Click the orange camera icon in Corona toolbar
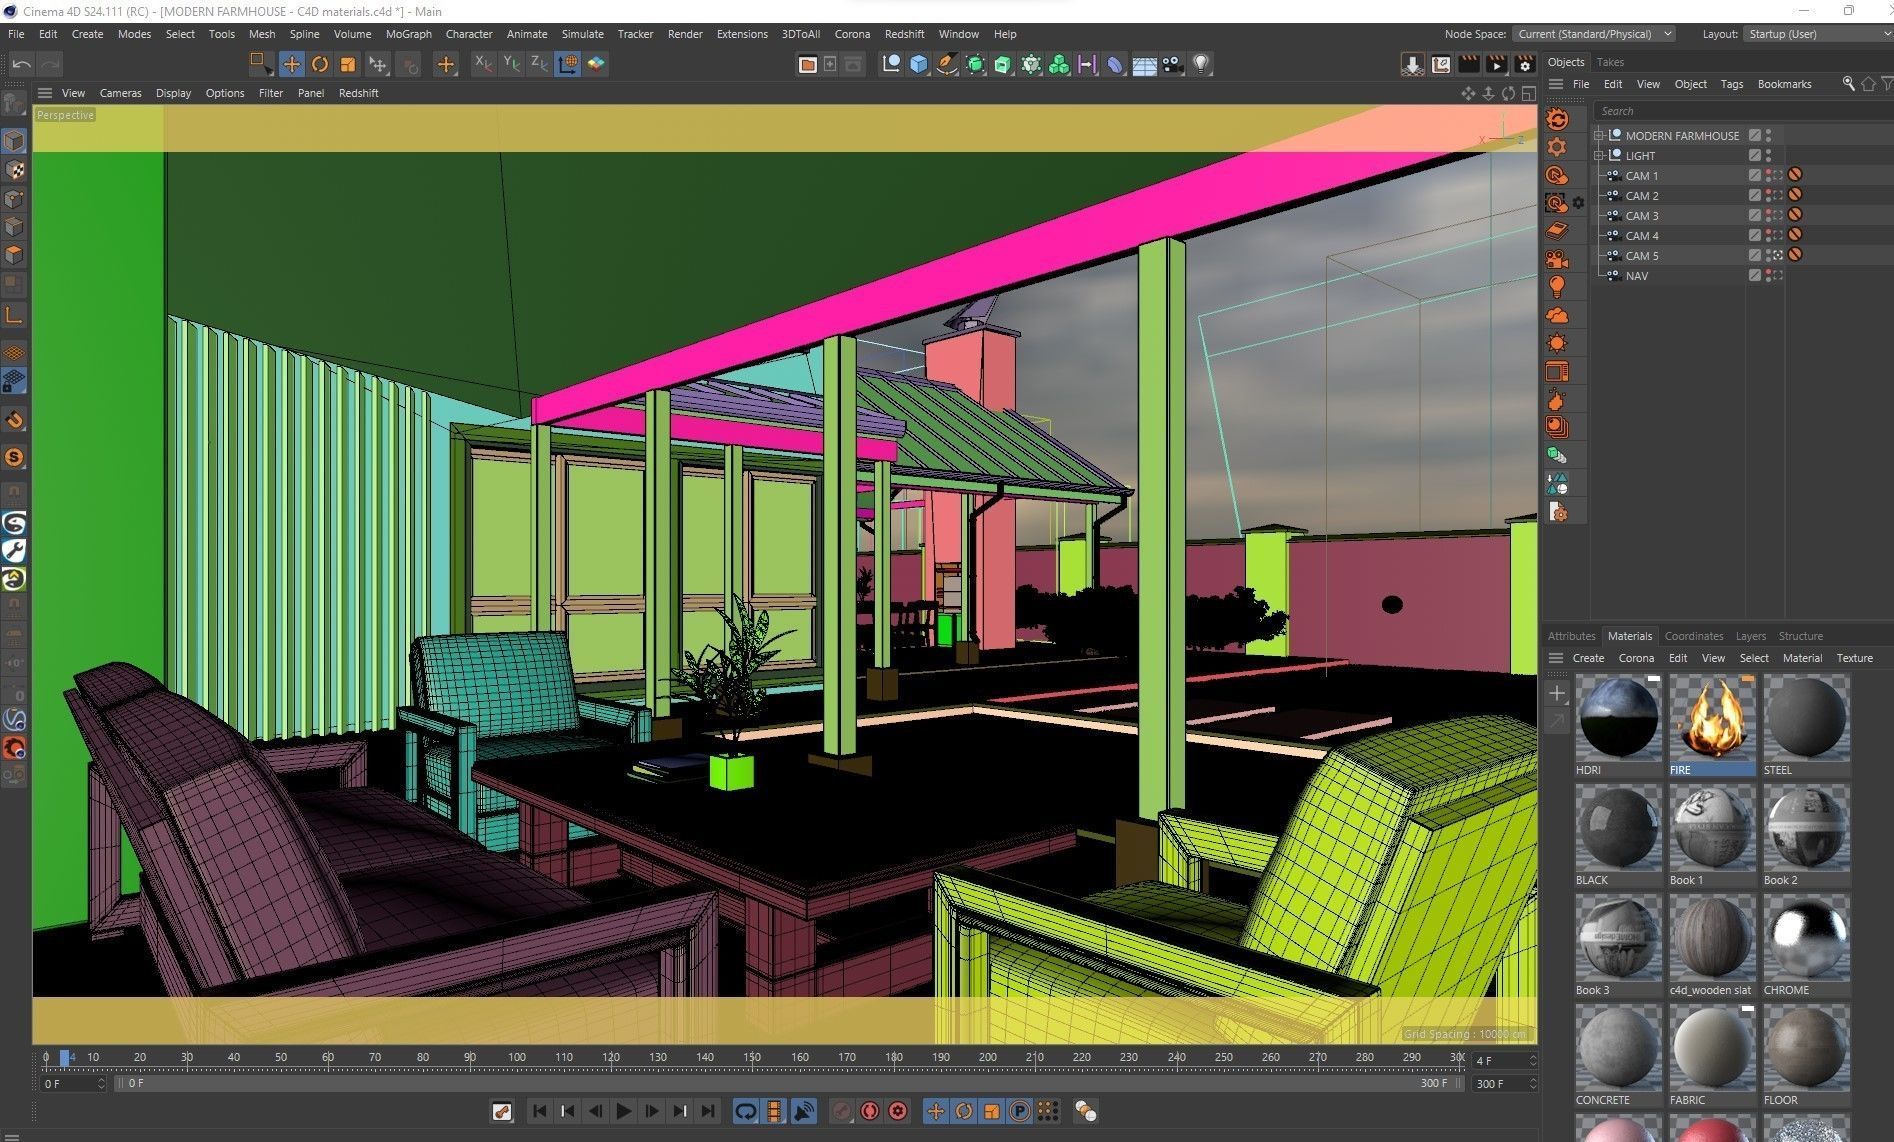This screenshot has width=1894, height=1142. pos(1557,259)
